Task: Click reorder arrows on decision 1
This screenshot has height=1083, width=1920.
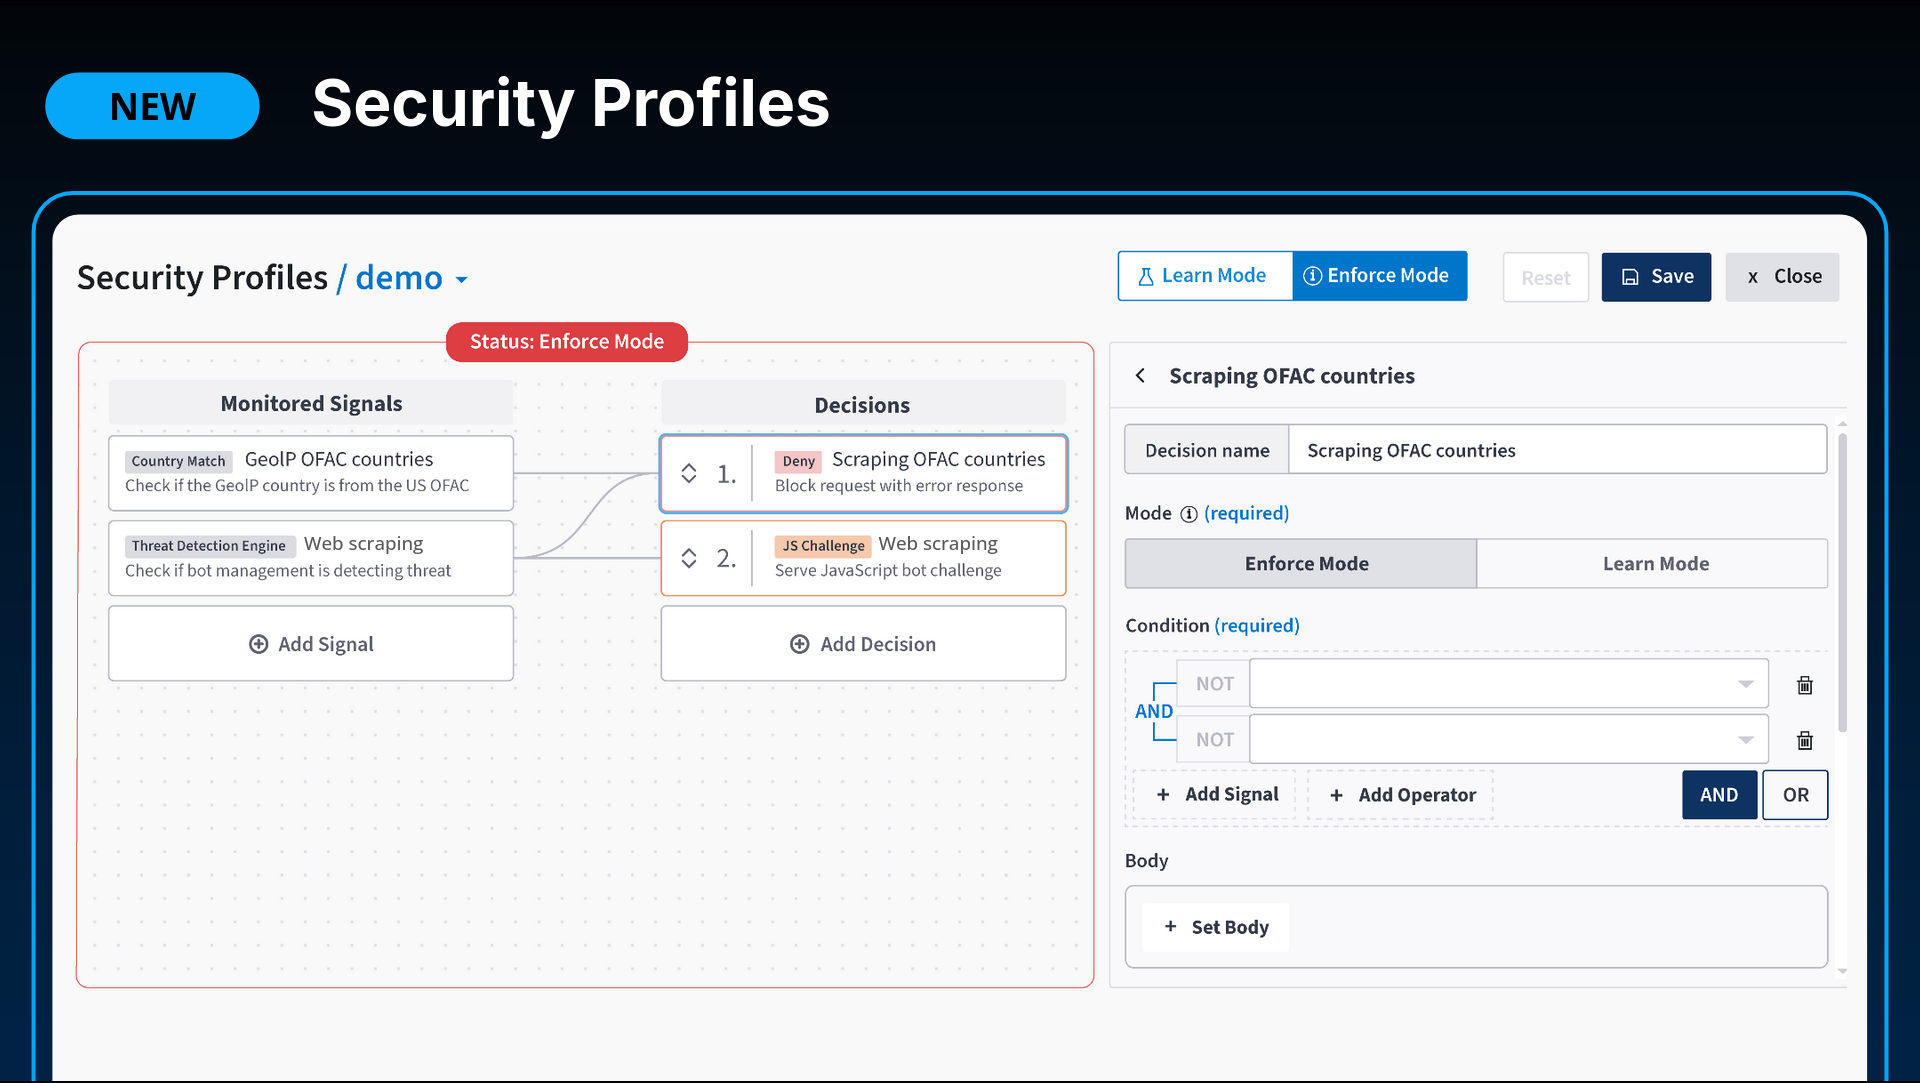Action: point(689,473)
